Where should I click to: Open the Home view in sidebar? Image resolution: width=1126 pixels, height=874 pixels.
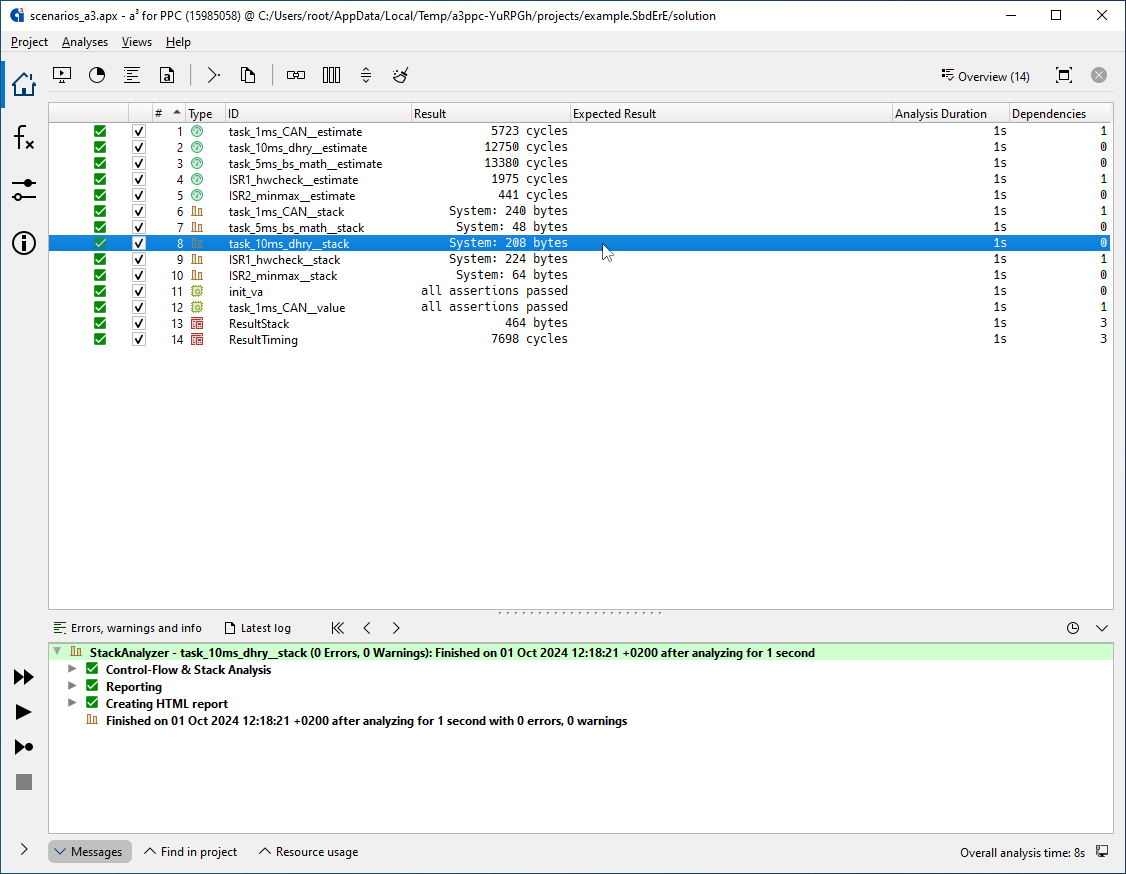coord(24,84)
